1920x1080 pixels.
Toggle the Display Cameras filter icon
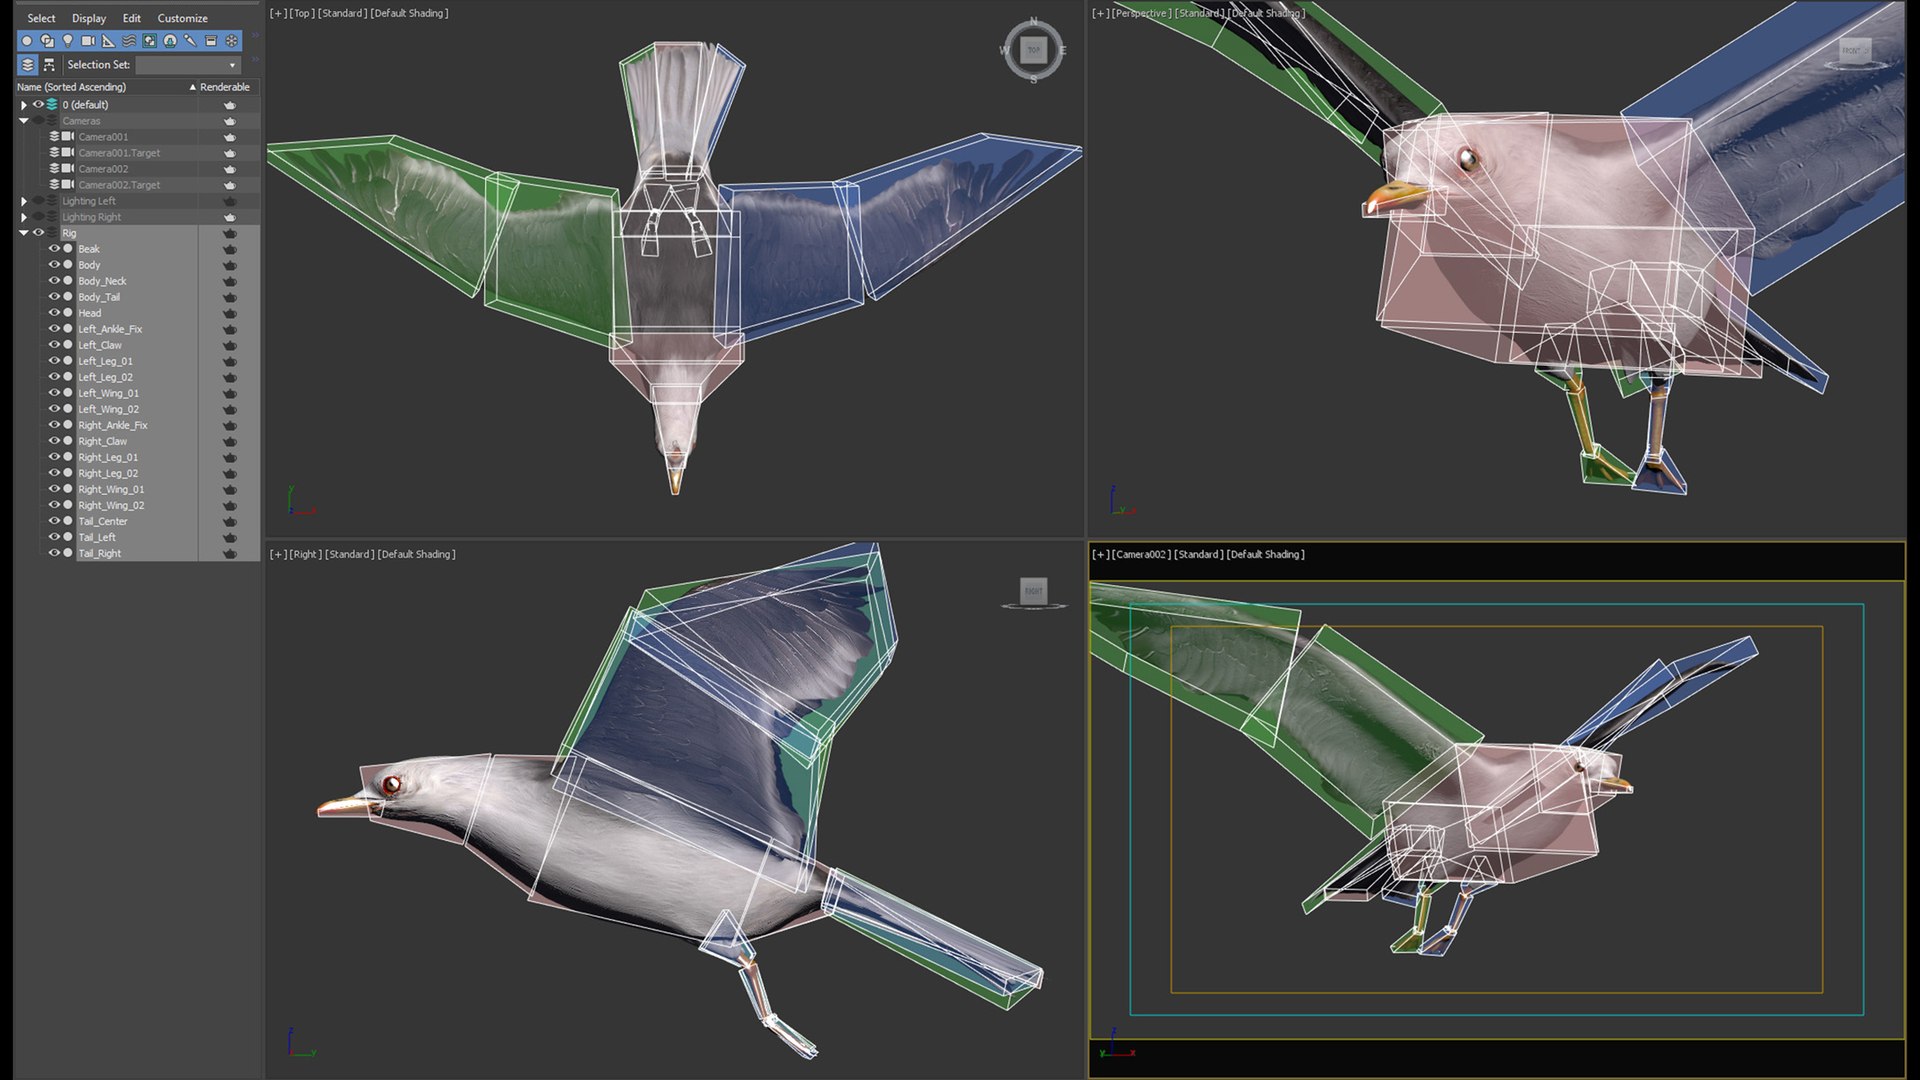coord(88,41)
